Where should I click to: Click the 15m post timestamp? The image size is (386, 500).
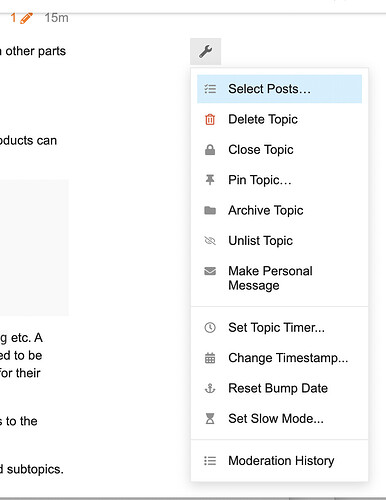57,18
